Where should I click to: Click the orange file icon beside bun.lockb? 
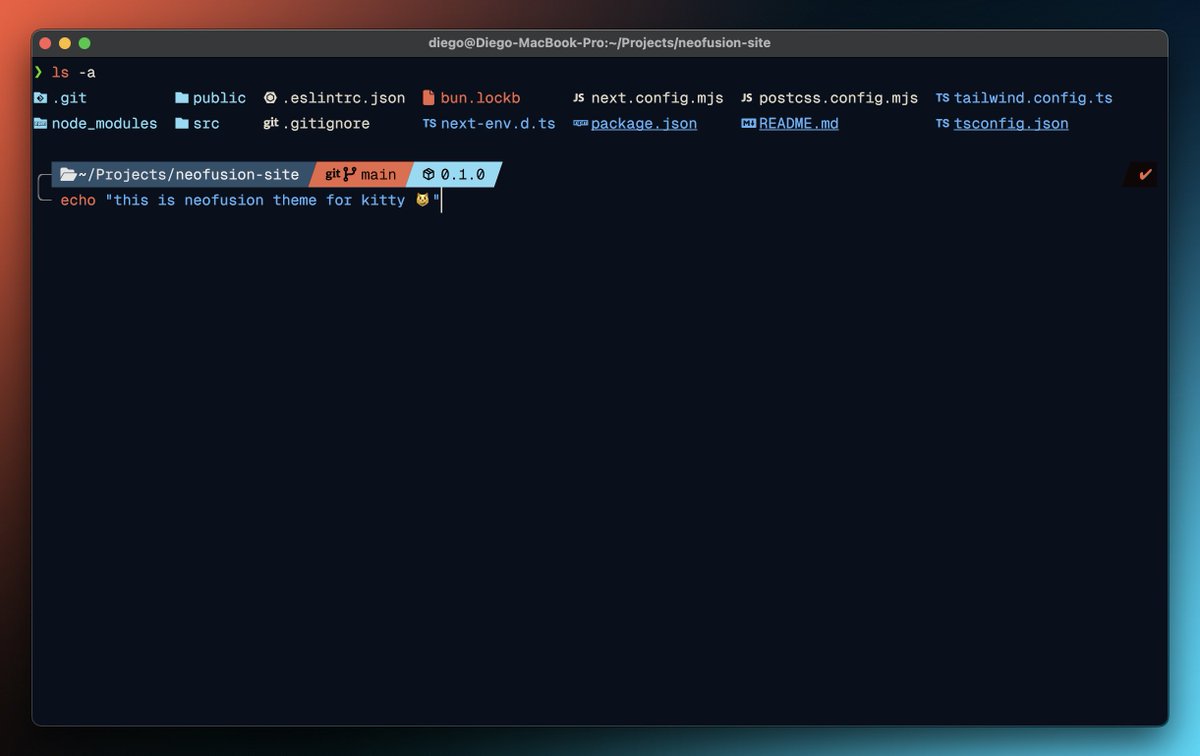(x=428, y=97)
